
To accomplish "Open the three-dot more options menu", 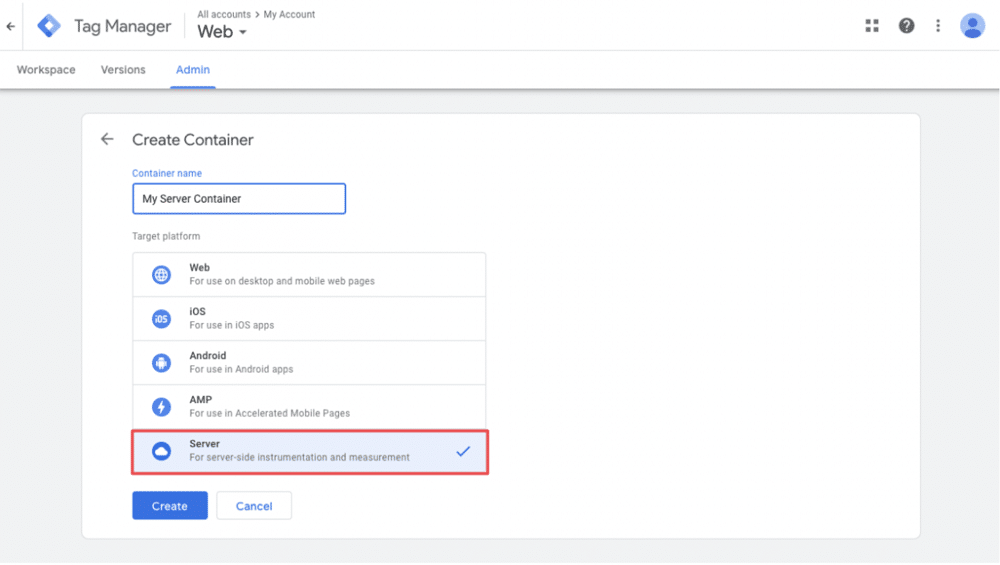I will click(x=938, y=26).
